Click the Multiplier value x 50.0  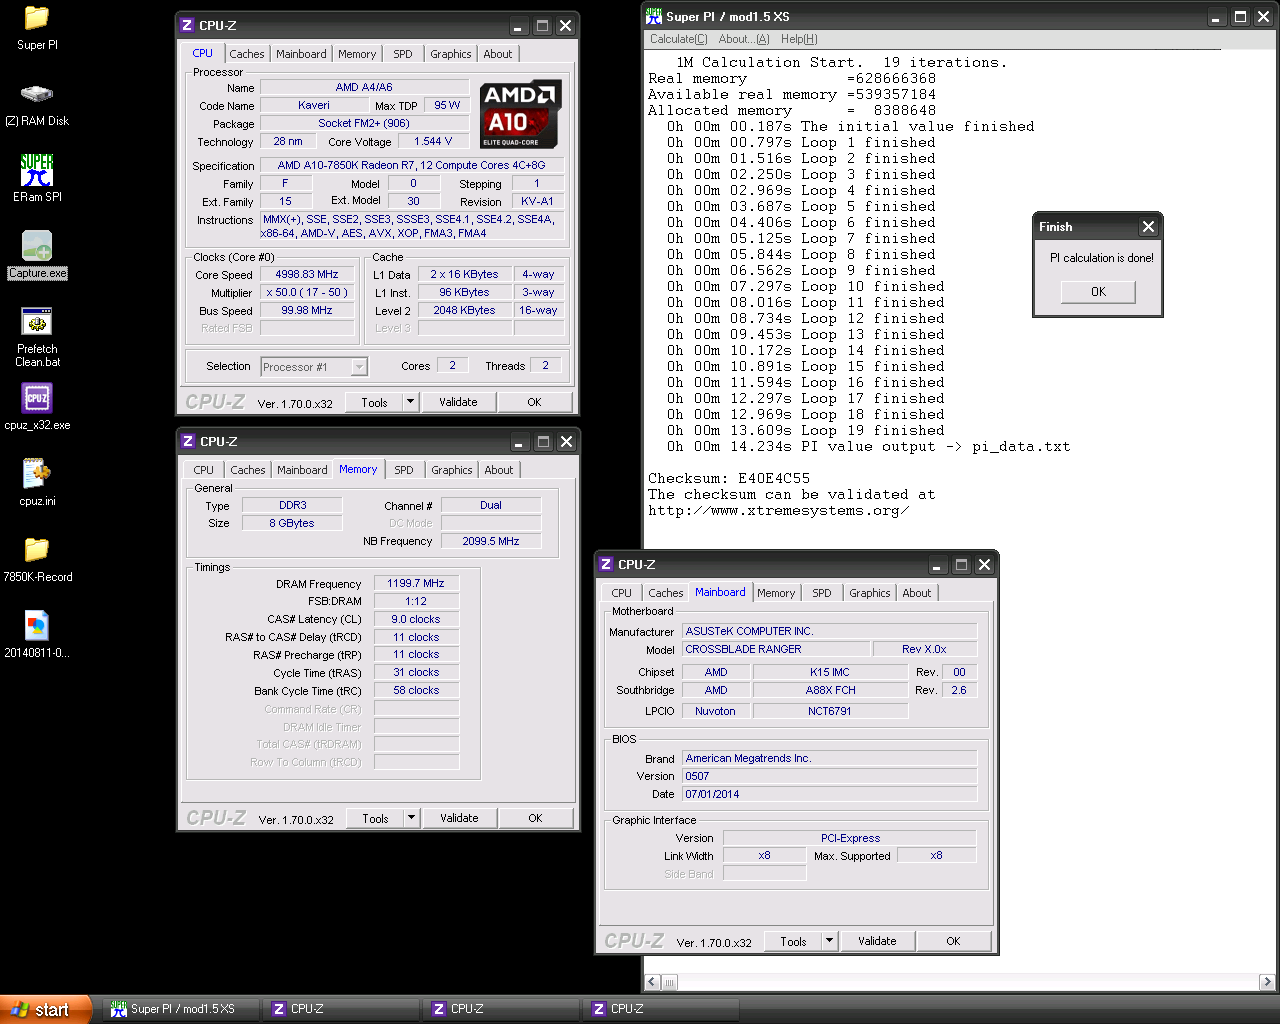tap(307, 292)
